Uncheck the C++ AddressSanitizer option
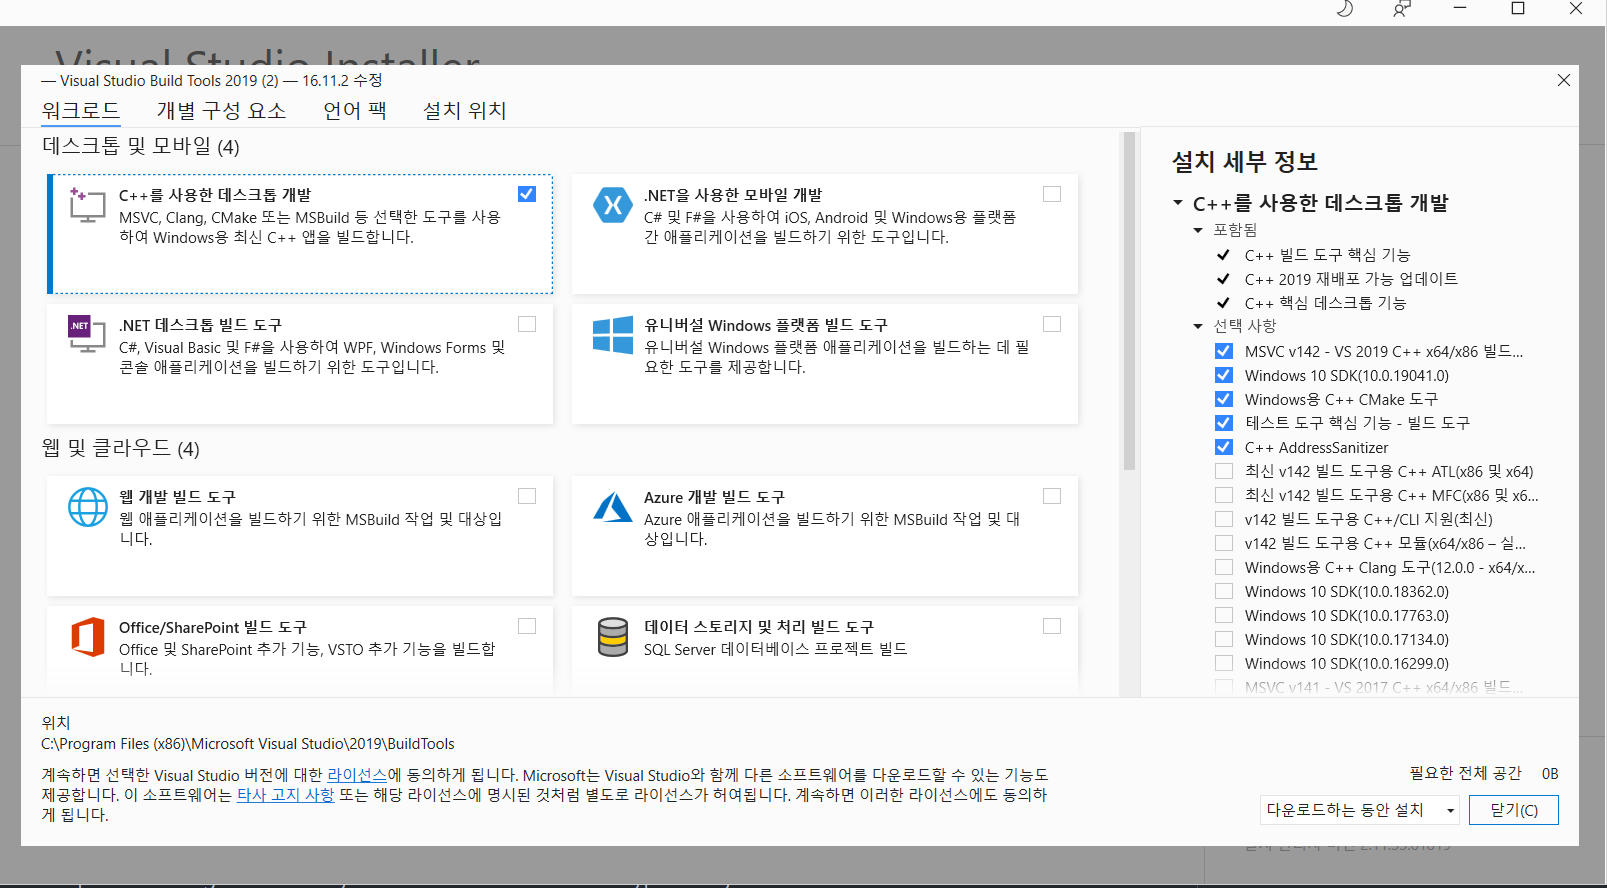This screenshot has width=1607, height=888. (1224, 447)
